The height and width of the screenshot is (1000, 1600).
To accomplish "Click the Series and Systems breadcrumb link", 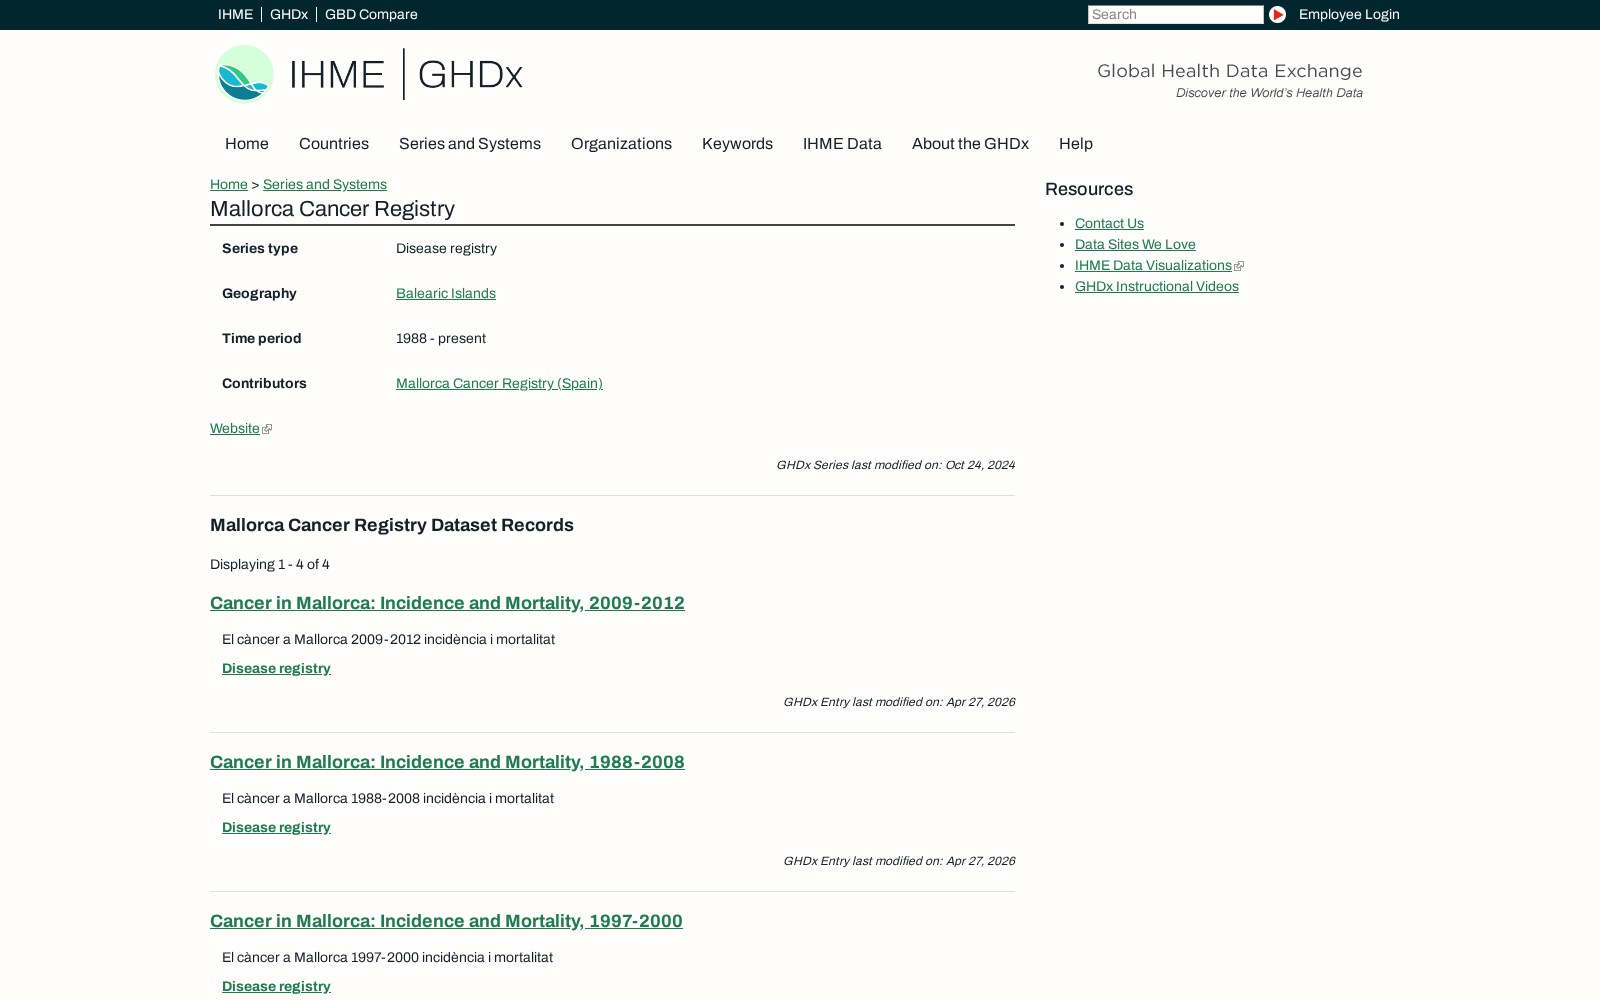I will tap(325, 185).
